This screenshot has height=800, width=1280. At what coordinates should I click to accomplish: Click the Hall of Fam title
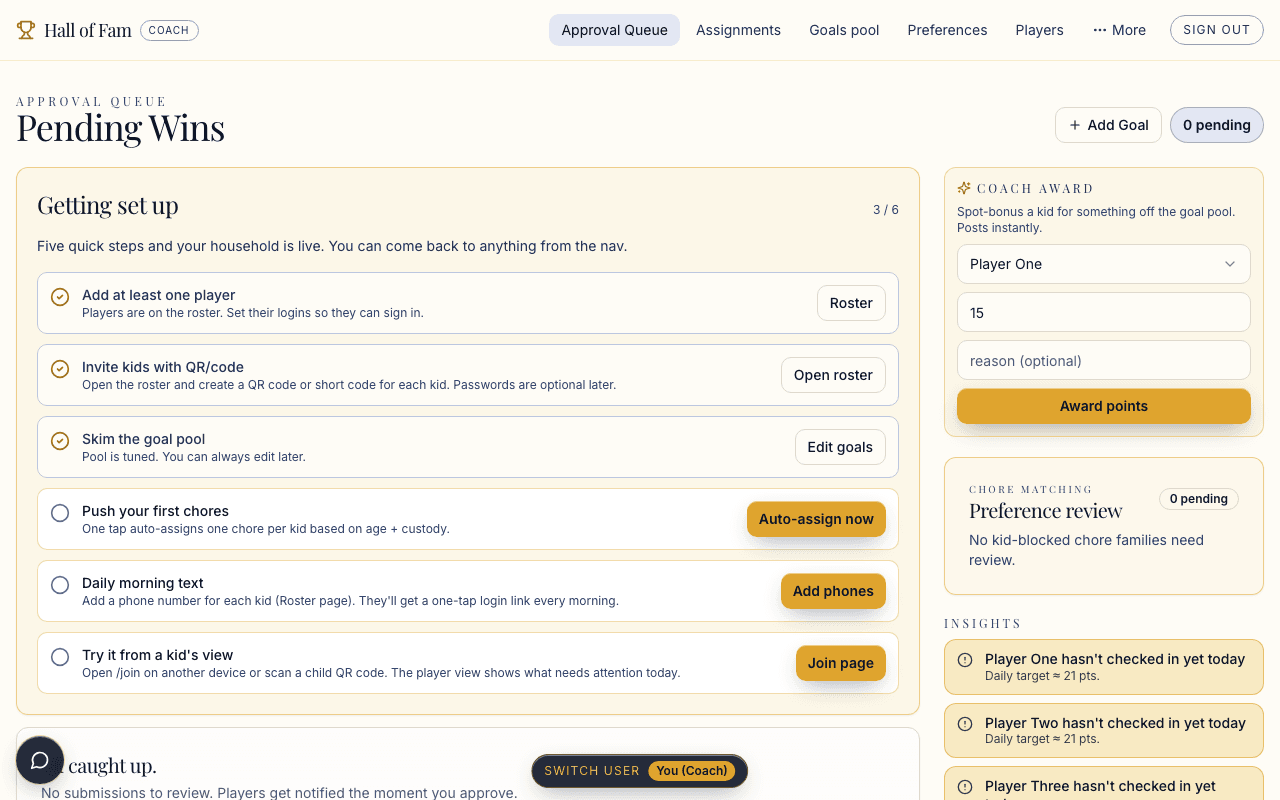pos(88,30)
